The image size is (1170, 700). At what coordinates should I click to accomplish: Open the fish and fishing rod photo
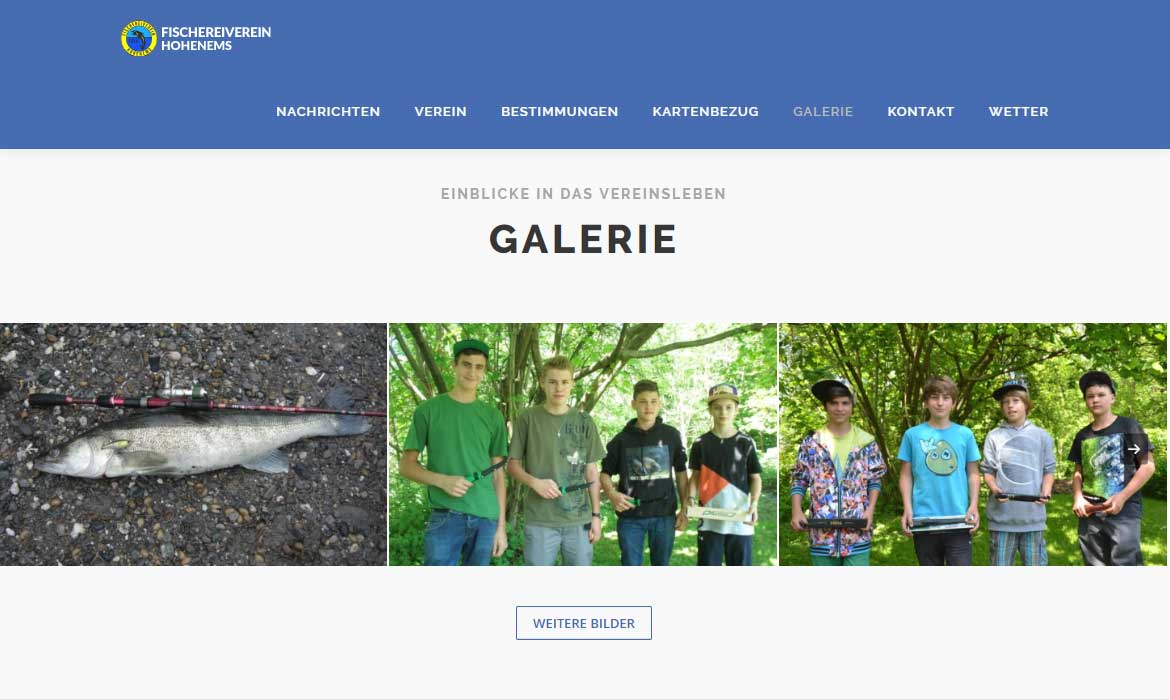pos(193,444)
